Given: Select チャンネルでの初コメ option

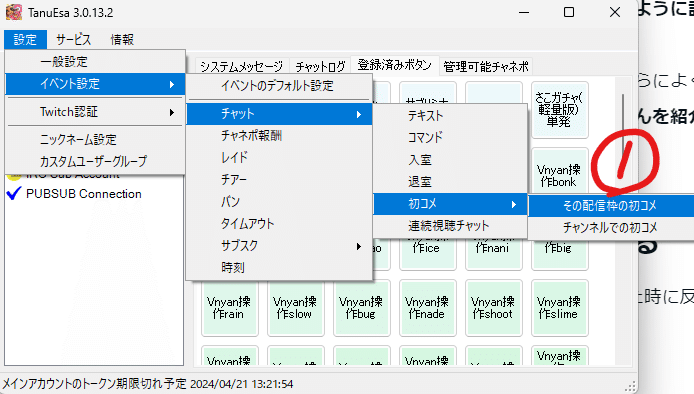Looking at the screenshot, I should point(611,228).
